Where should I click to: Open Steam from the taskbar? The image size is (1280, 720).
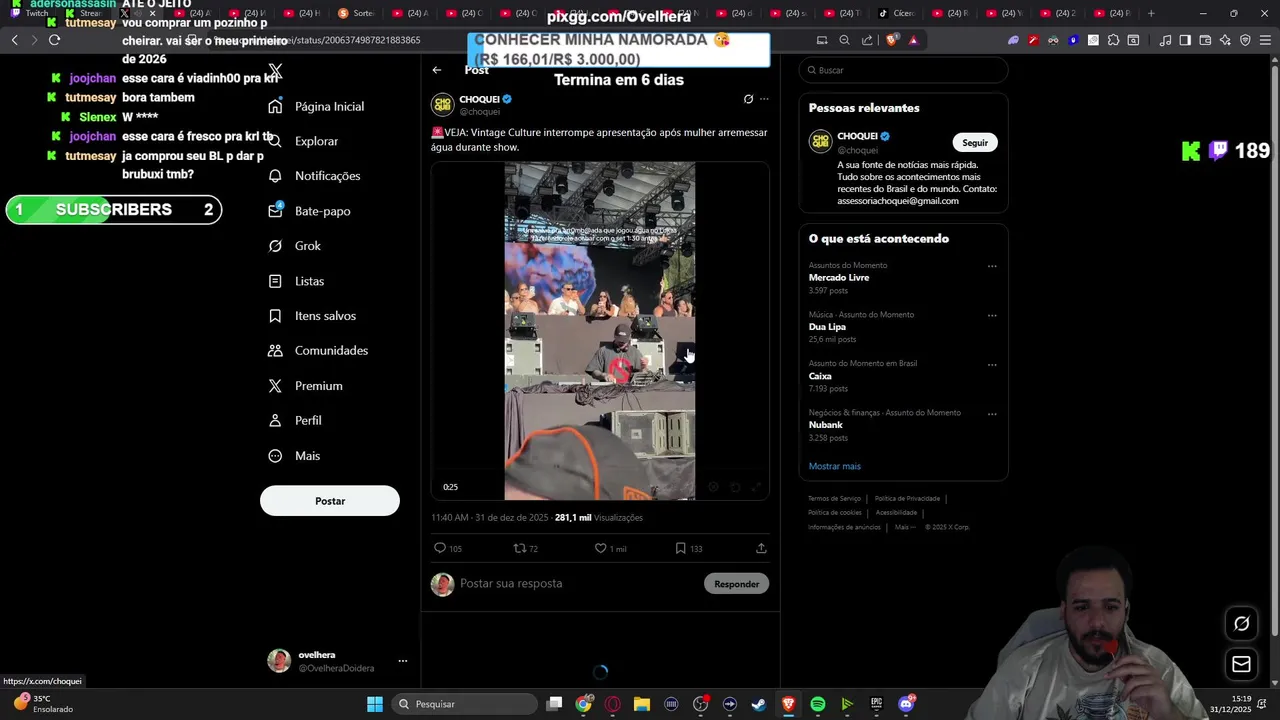pos(759,704)
